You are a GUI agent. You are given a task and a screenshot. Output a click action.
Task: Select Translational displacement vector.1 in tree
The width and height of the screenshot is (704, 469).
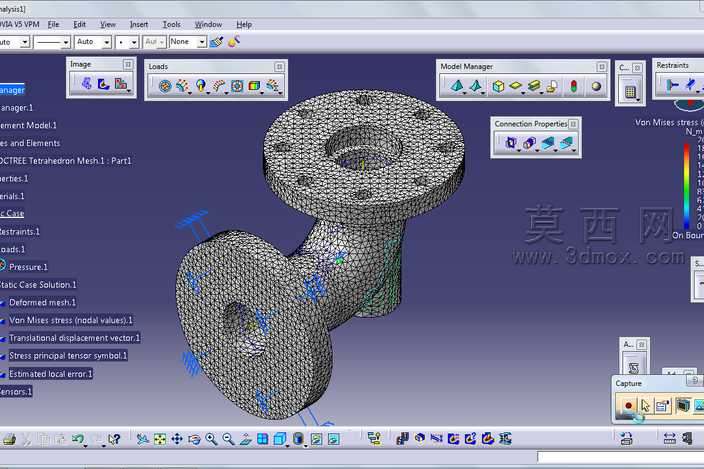tap(74, 338)
